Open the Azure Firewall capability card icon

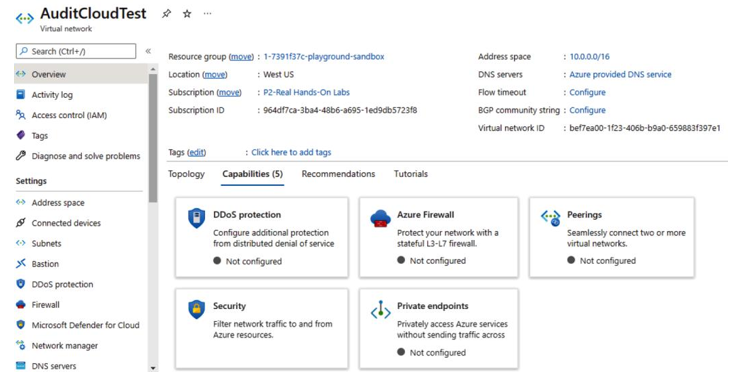click(x=380, y=218)
